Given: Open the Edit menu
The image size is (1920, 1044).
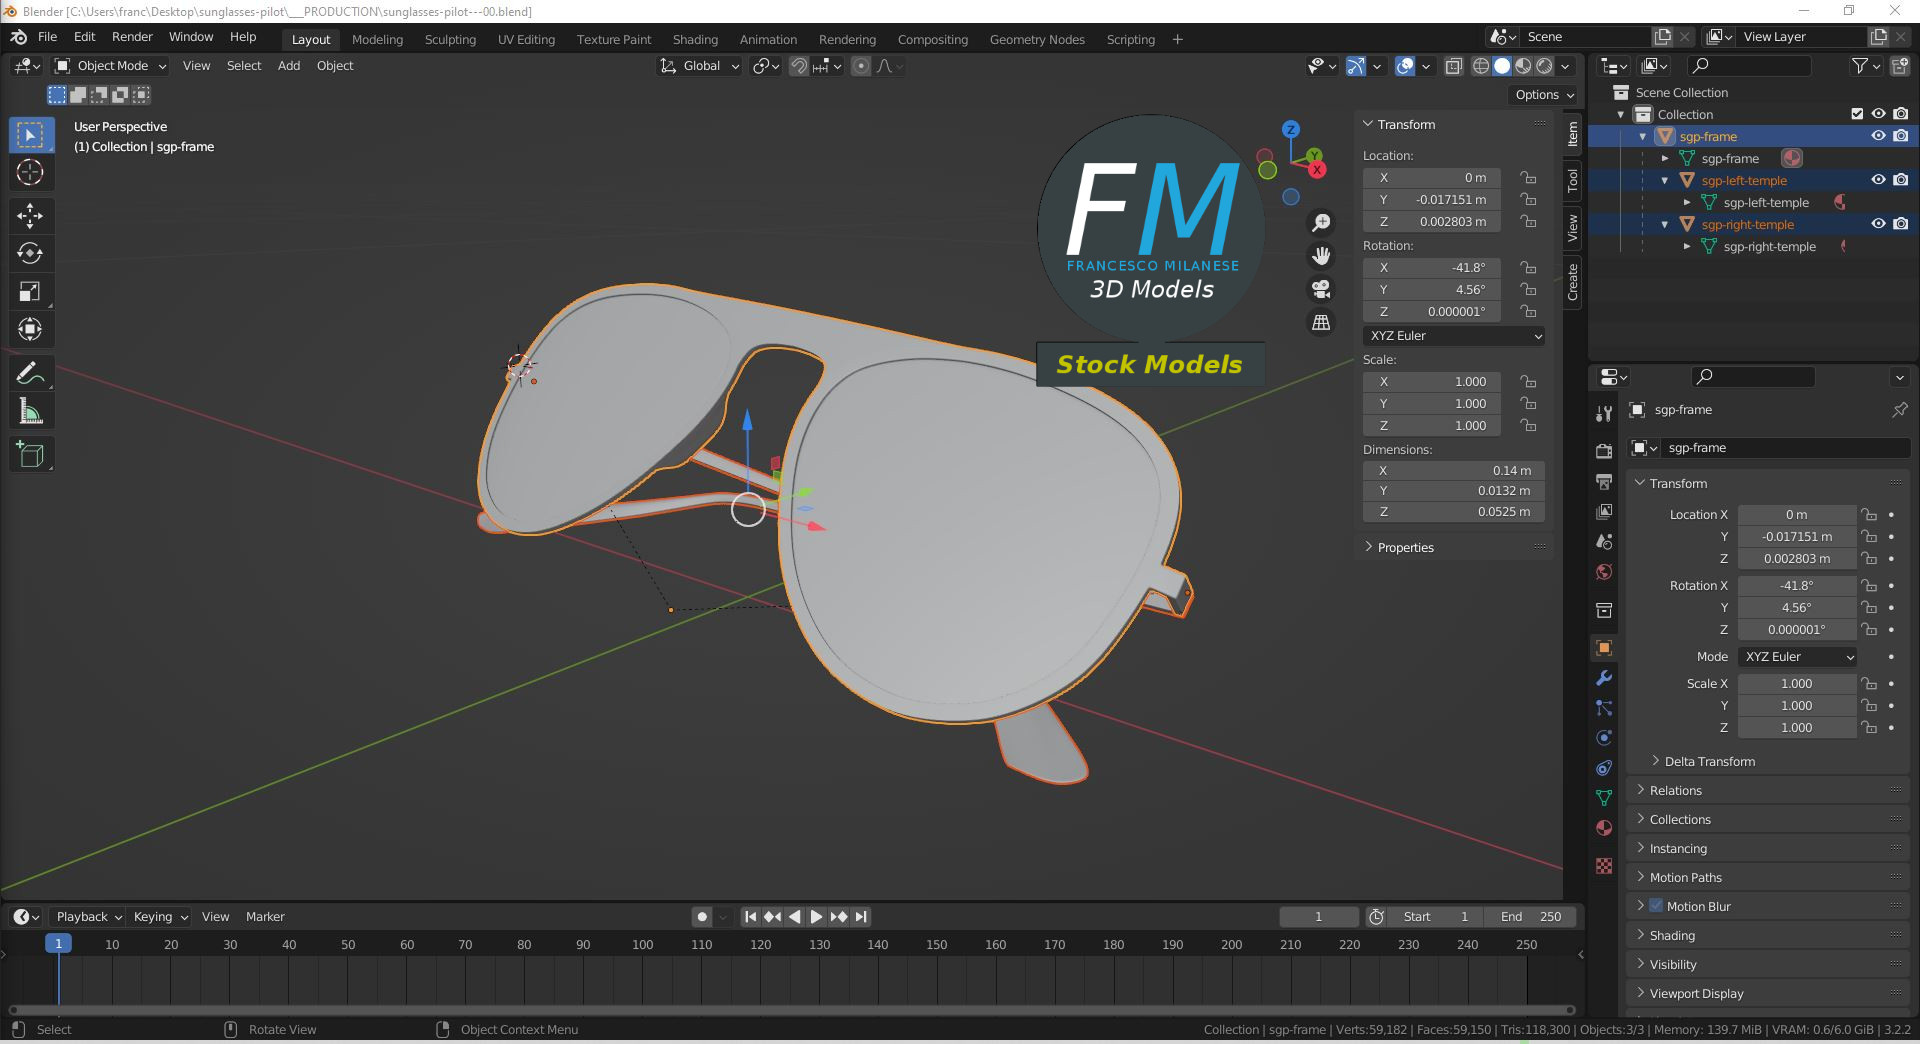Looking at the screenshot, I should (85, 37).
